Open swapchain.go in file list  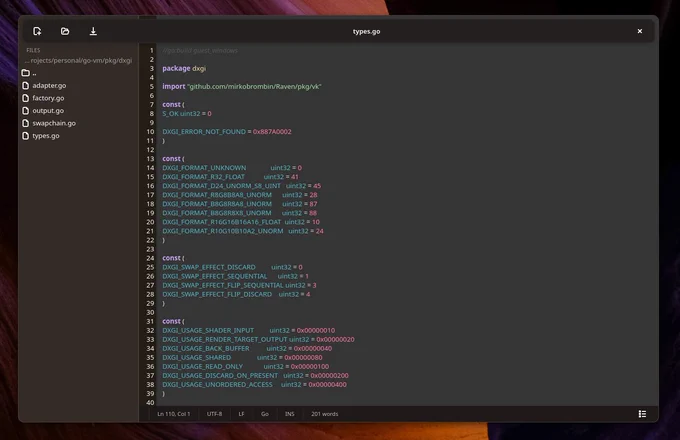[x=54, y=123]
